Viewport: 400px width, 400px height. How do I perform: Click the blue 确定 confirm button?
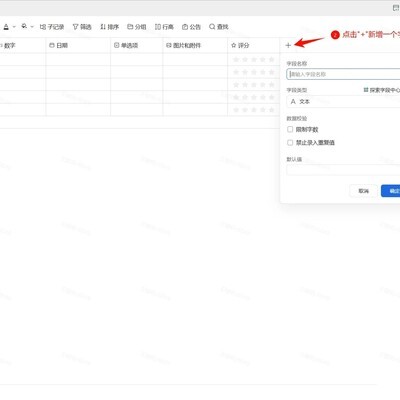point(391,191)
